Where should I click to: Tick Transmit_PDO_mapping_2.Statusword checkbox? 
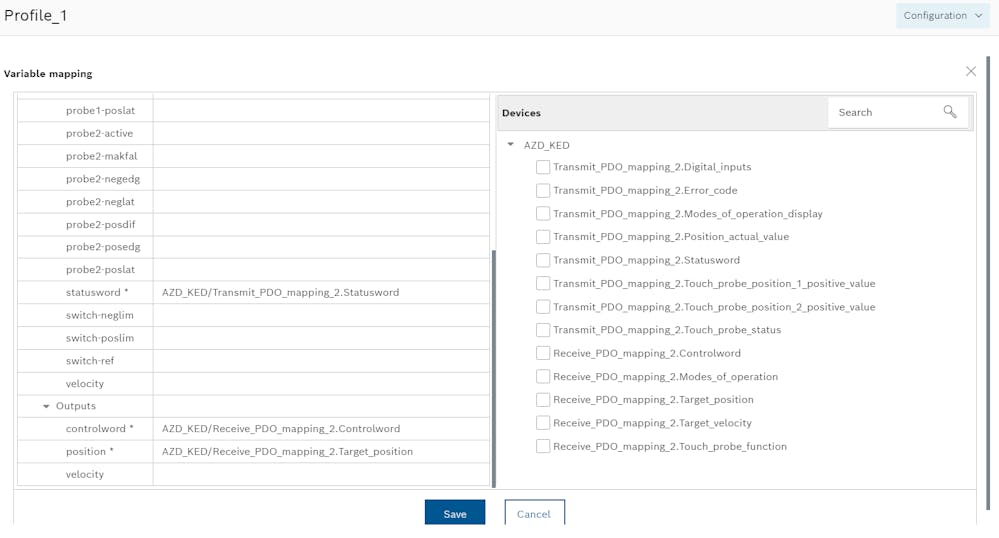tap(543, 260)
